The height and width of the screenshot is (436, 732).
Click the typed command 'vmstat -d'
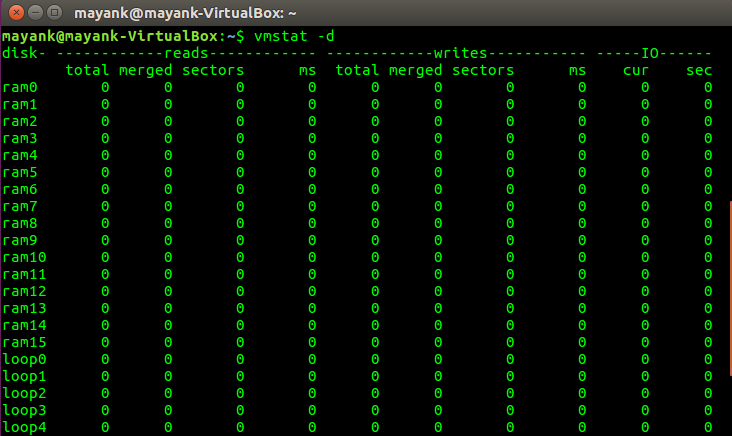pos(294,36)
